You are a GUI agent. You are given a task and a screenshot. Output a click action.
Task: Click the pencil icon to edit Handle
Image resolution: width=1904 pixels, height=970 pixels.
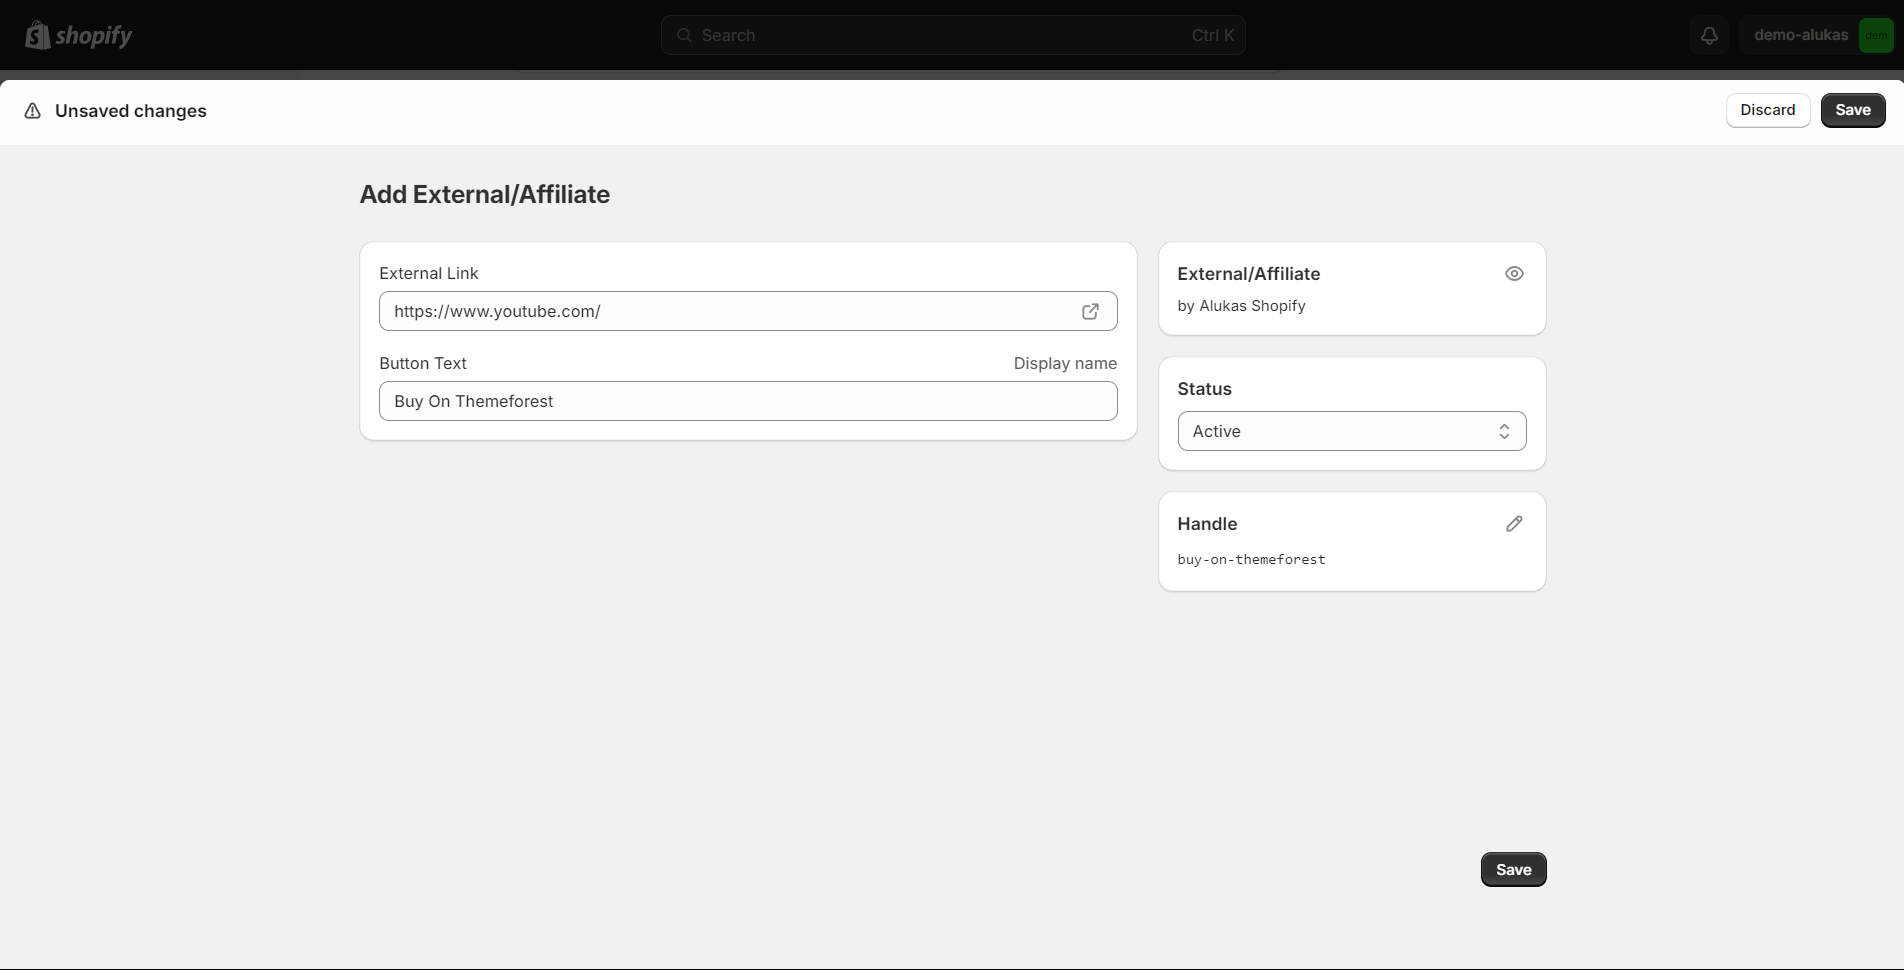point(1514,524)
